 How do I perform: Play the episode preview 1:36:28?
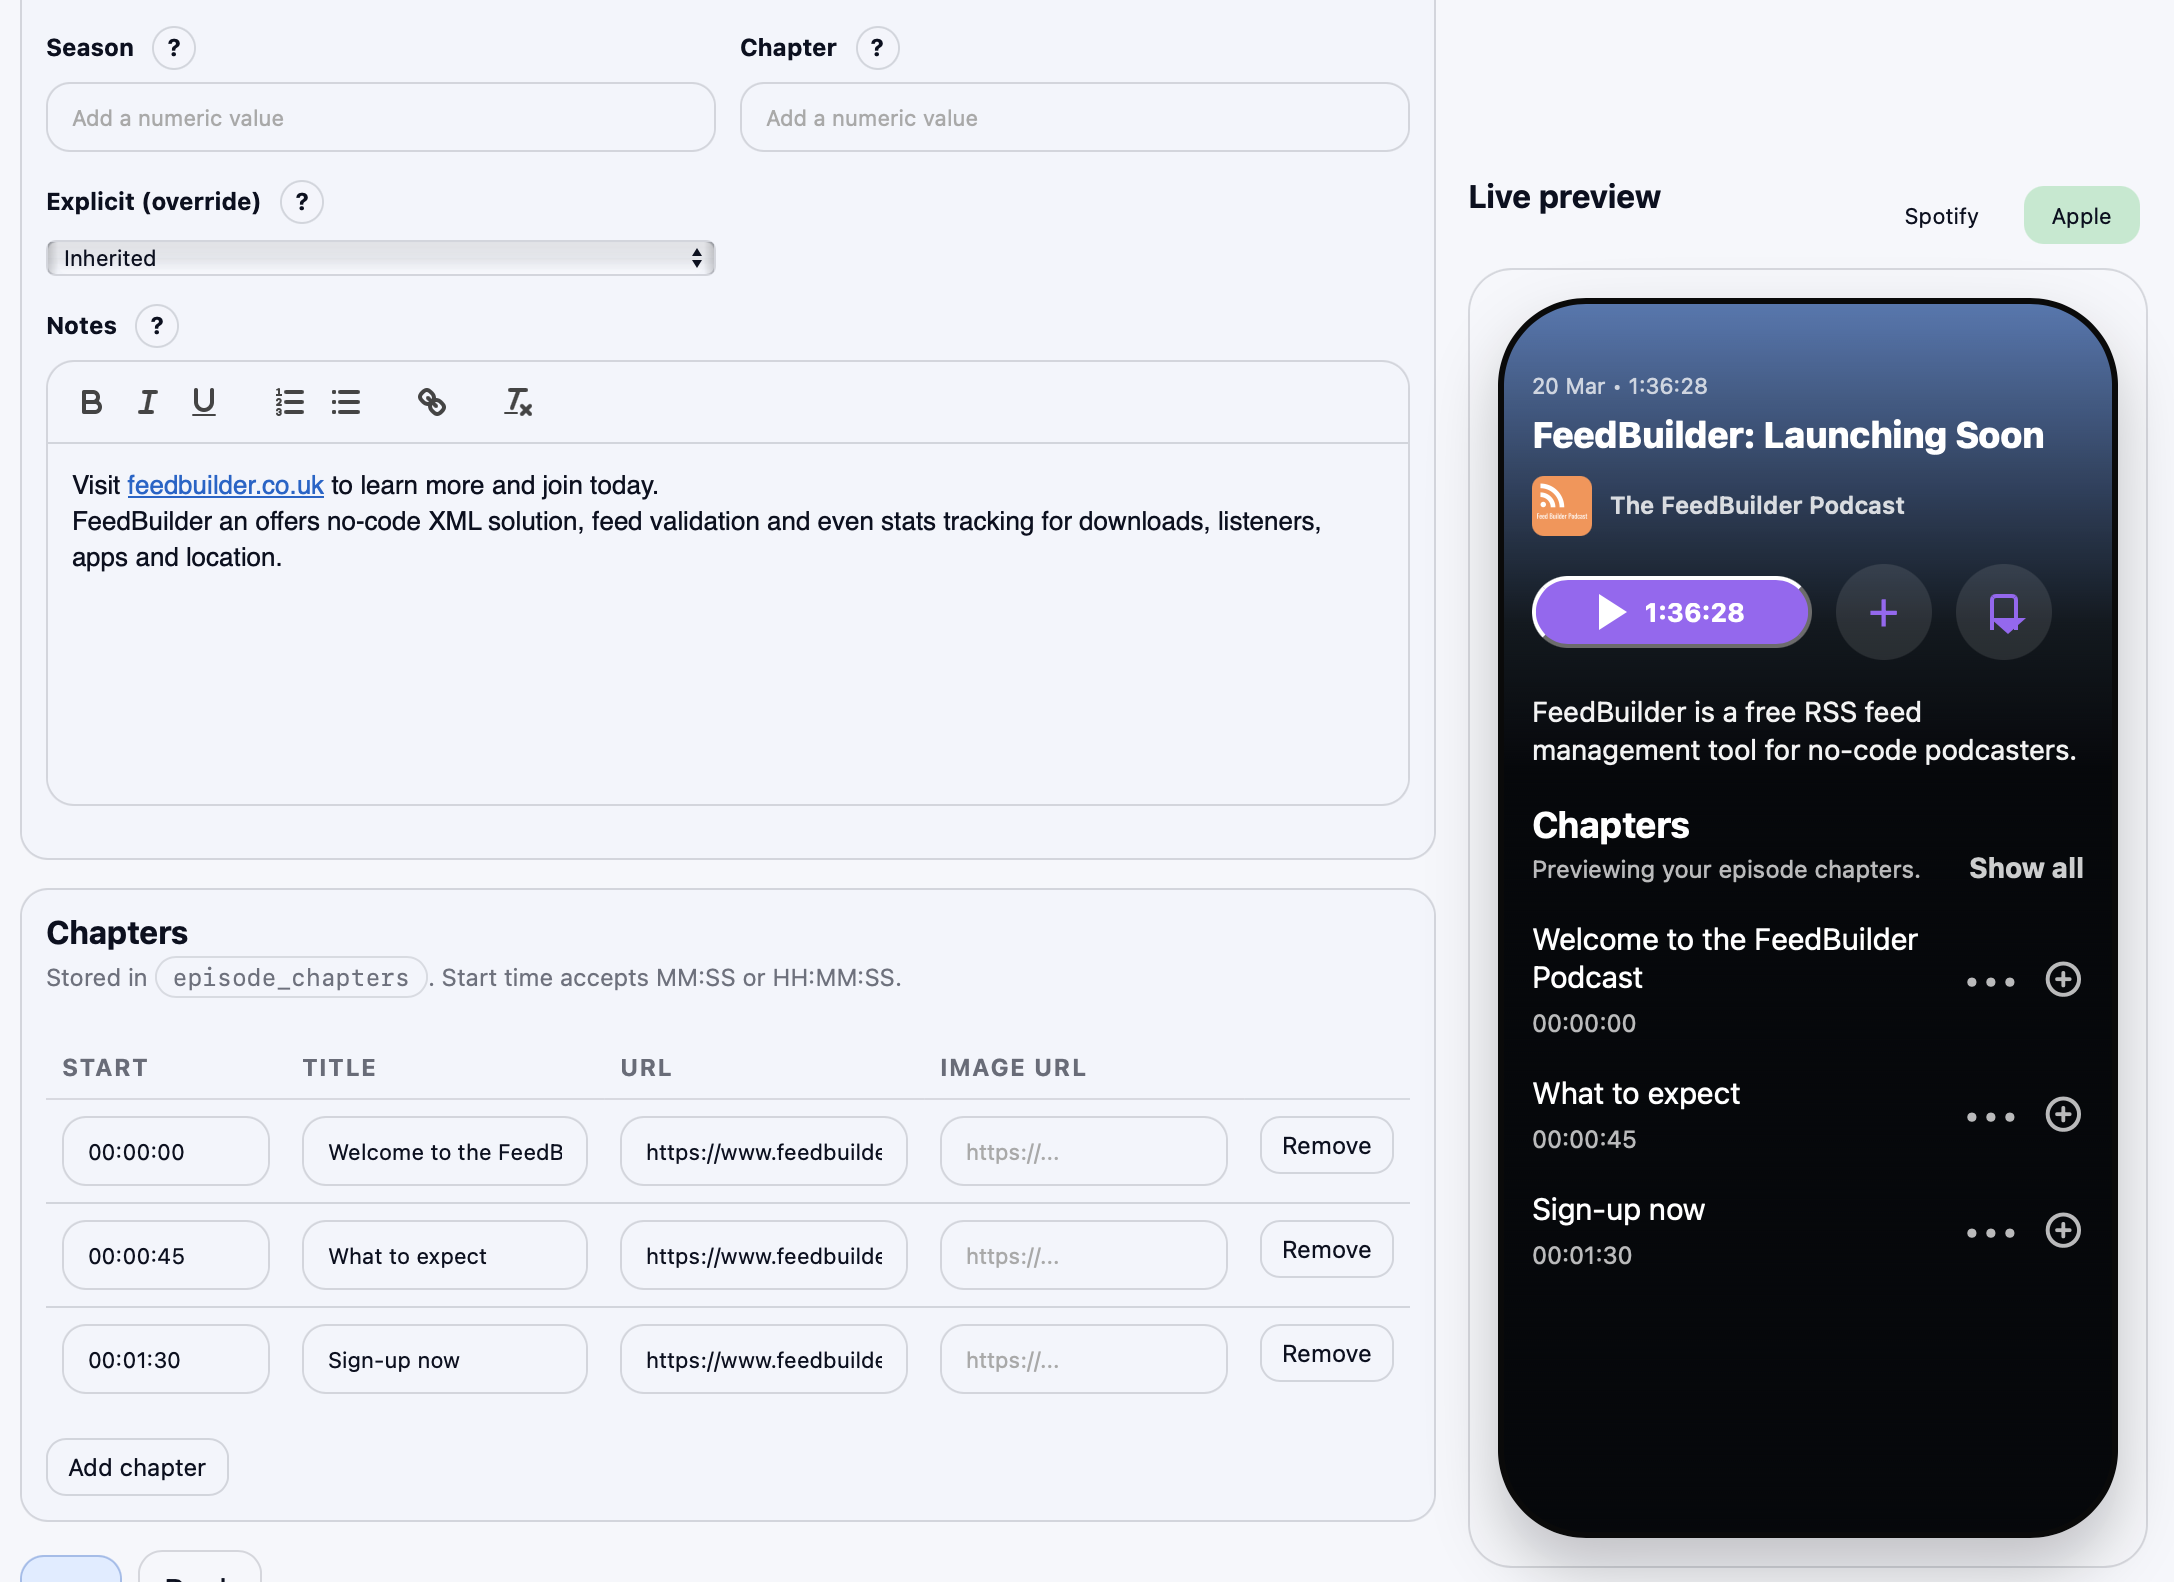[x=1671, y=612]
